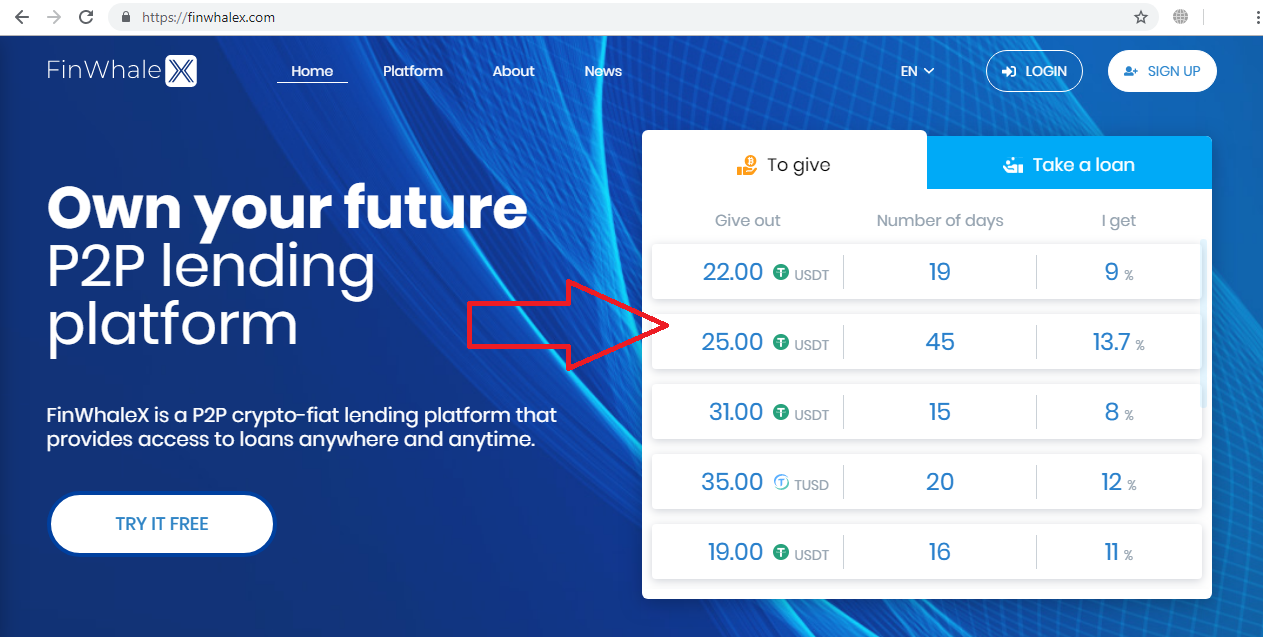Viewport: 1263px width, 637px height.
Task: Switch to the To give tab
Action: point(784,160)
